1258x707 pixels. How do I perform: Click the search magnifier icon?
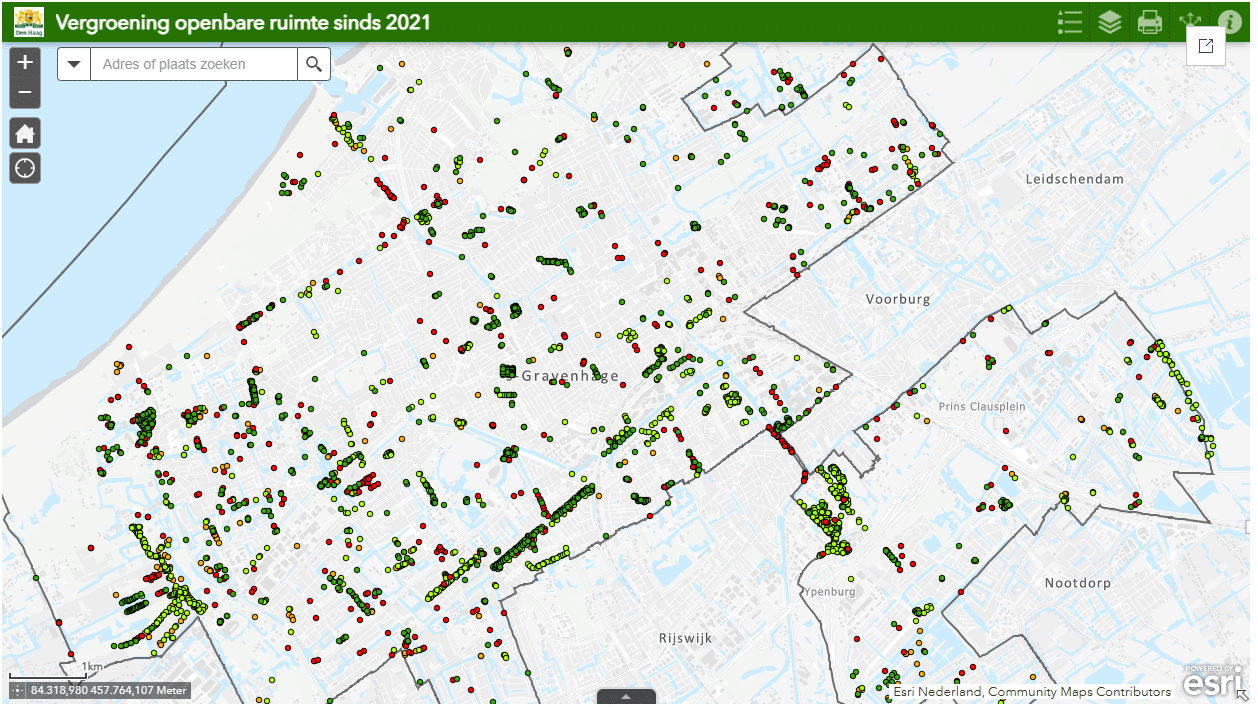click(x=314, y=63)
